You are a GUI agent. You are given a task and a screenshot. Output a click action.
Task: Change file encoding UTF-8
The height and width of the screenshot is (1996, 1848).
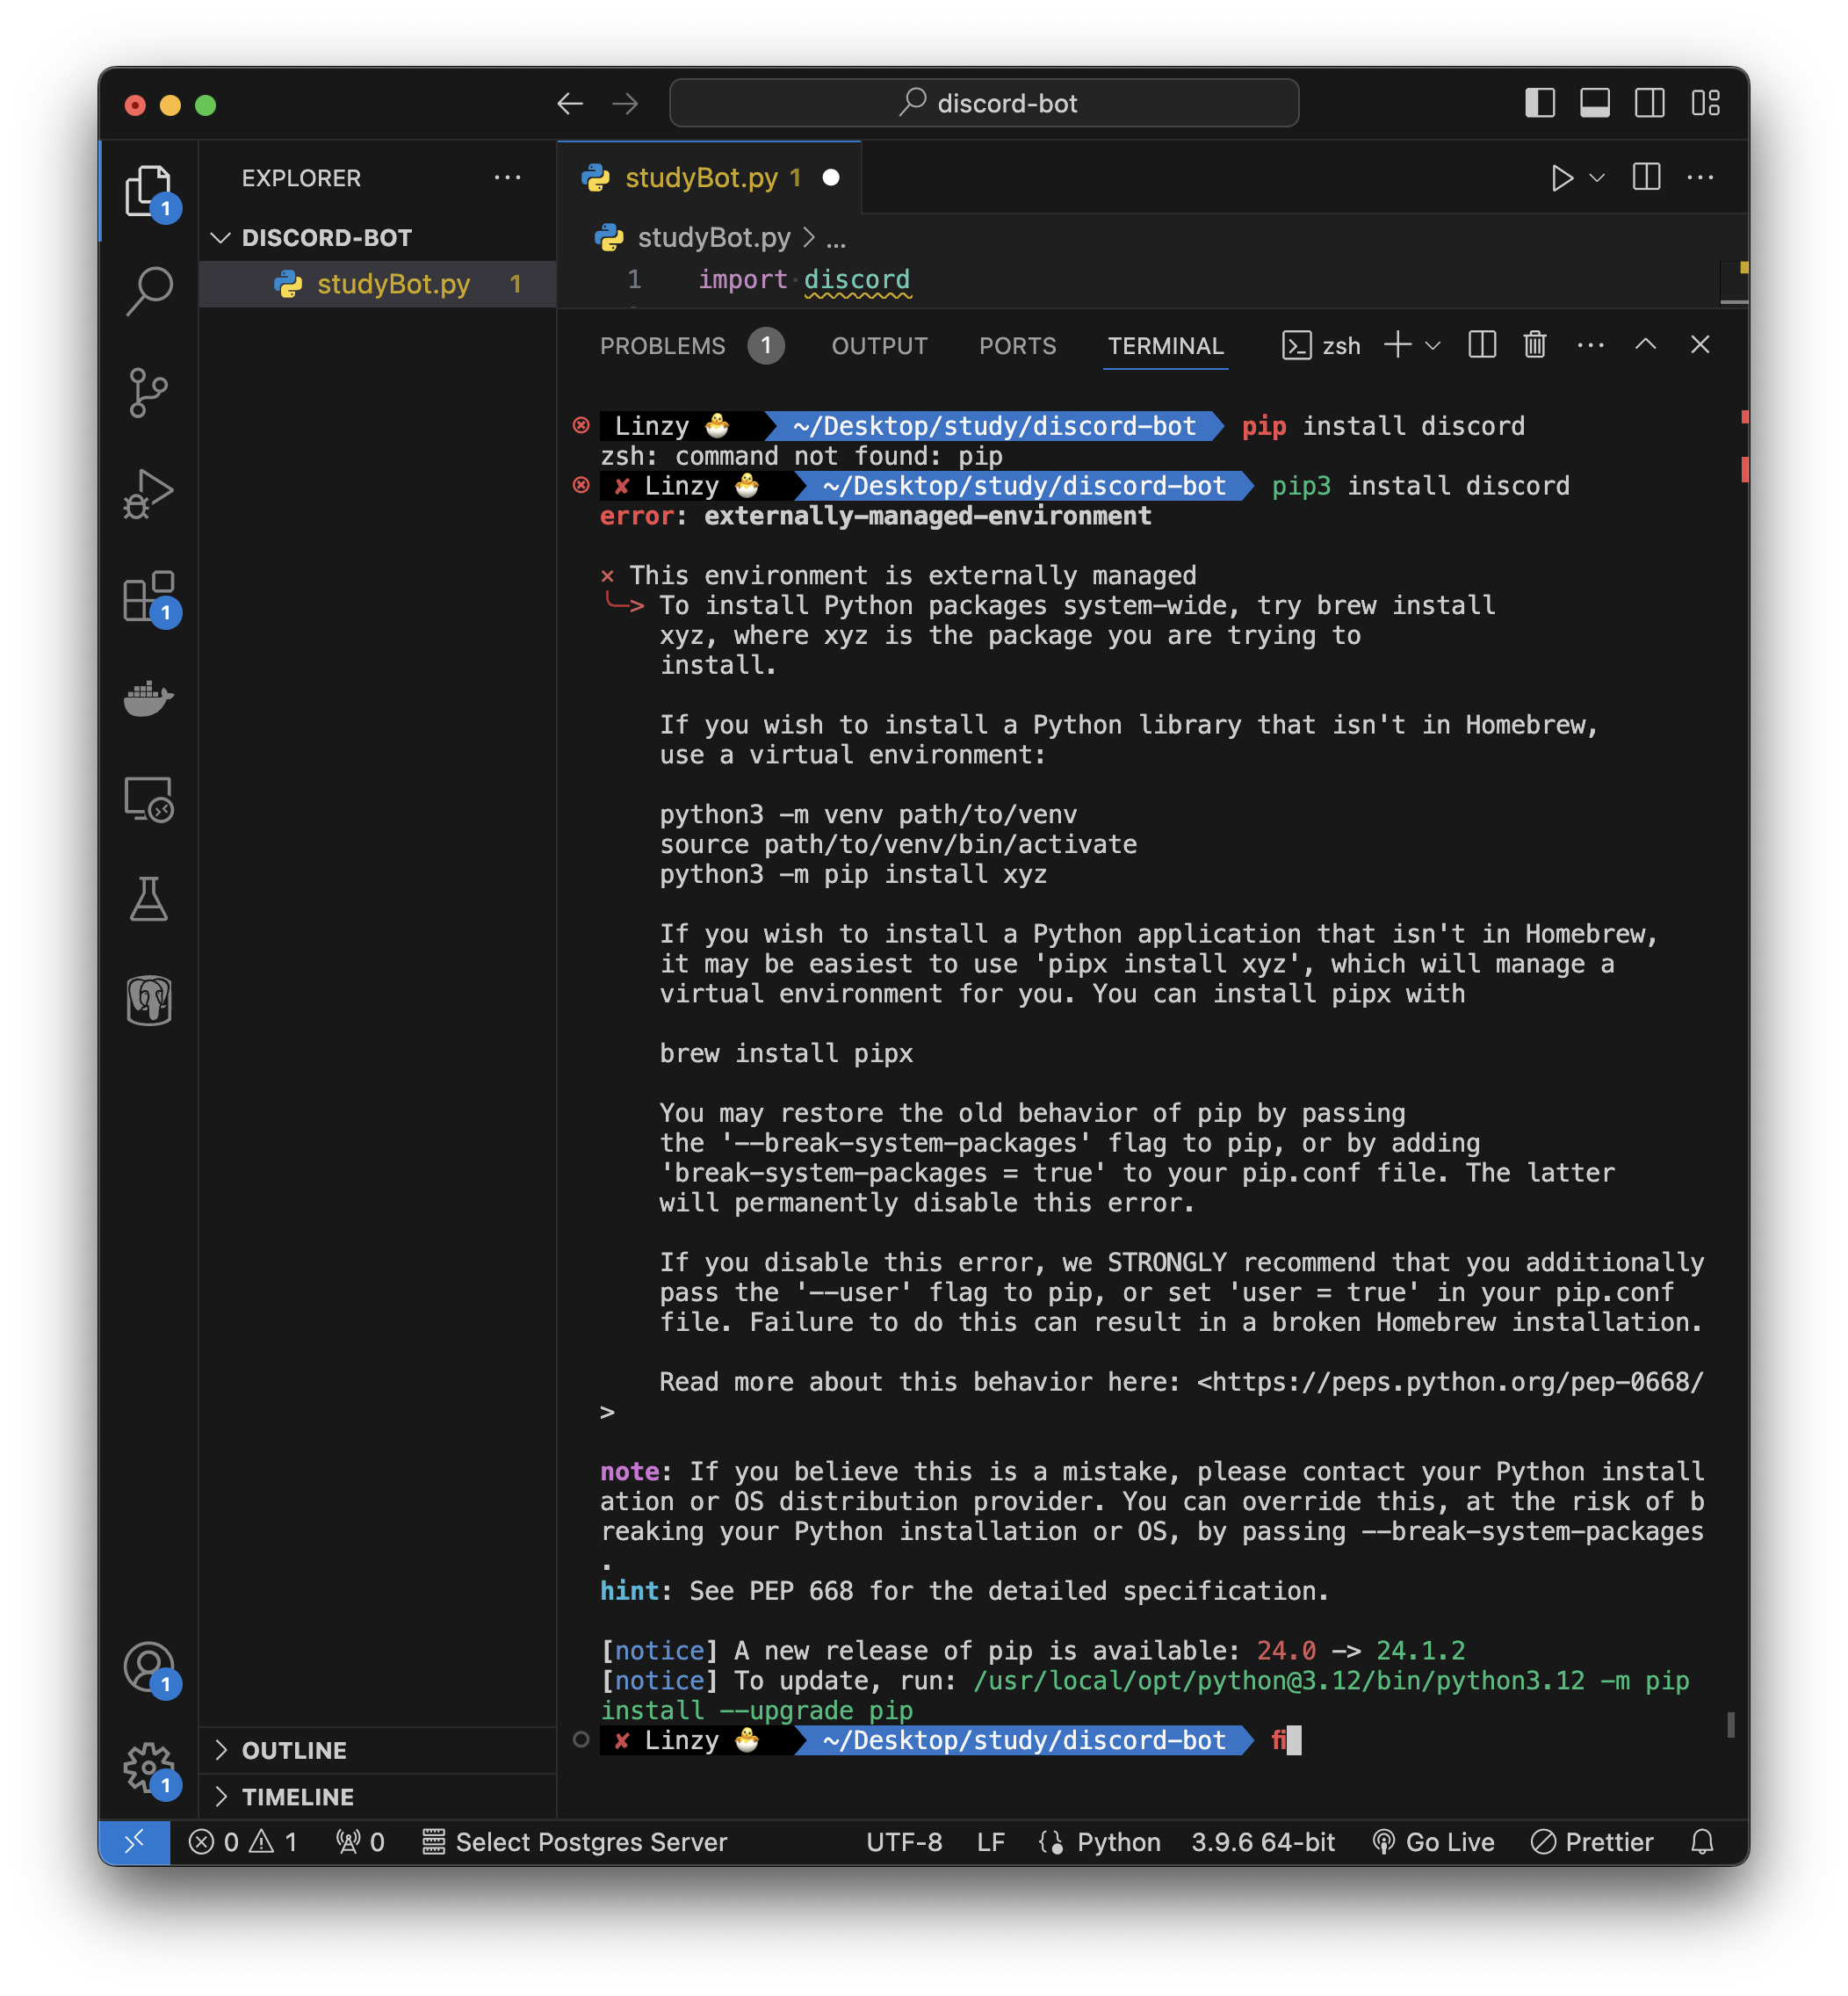pos(904,1841)
